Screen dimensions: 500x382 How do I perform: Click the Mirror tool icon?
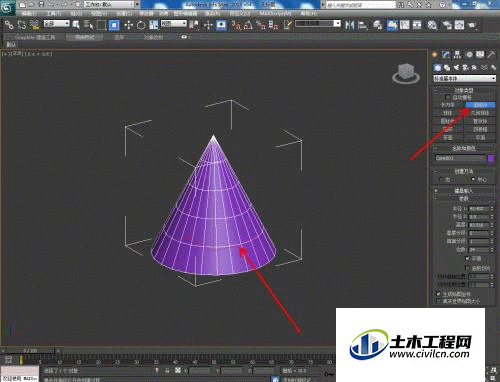pos(349,25)
